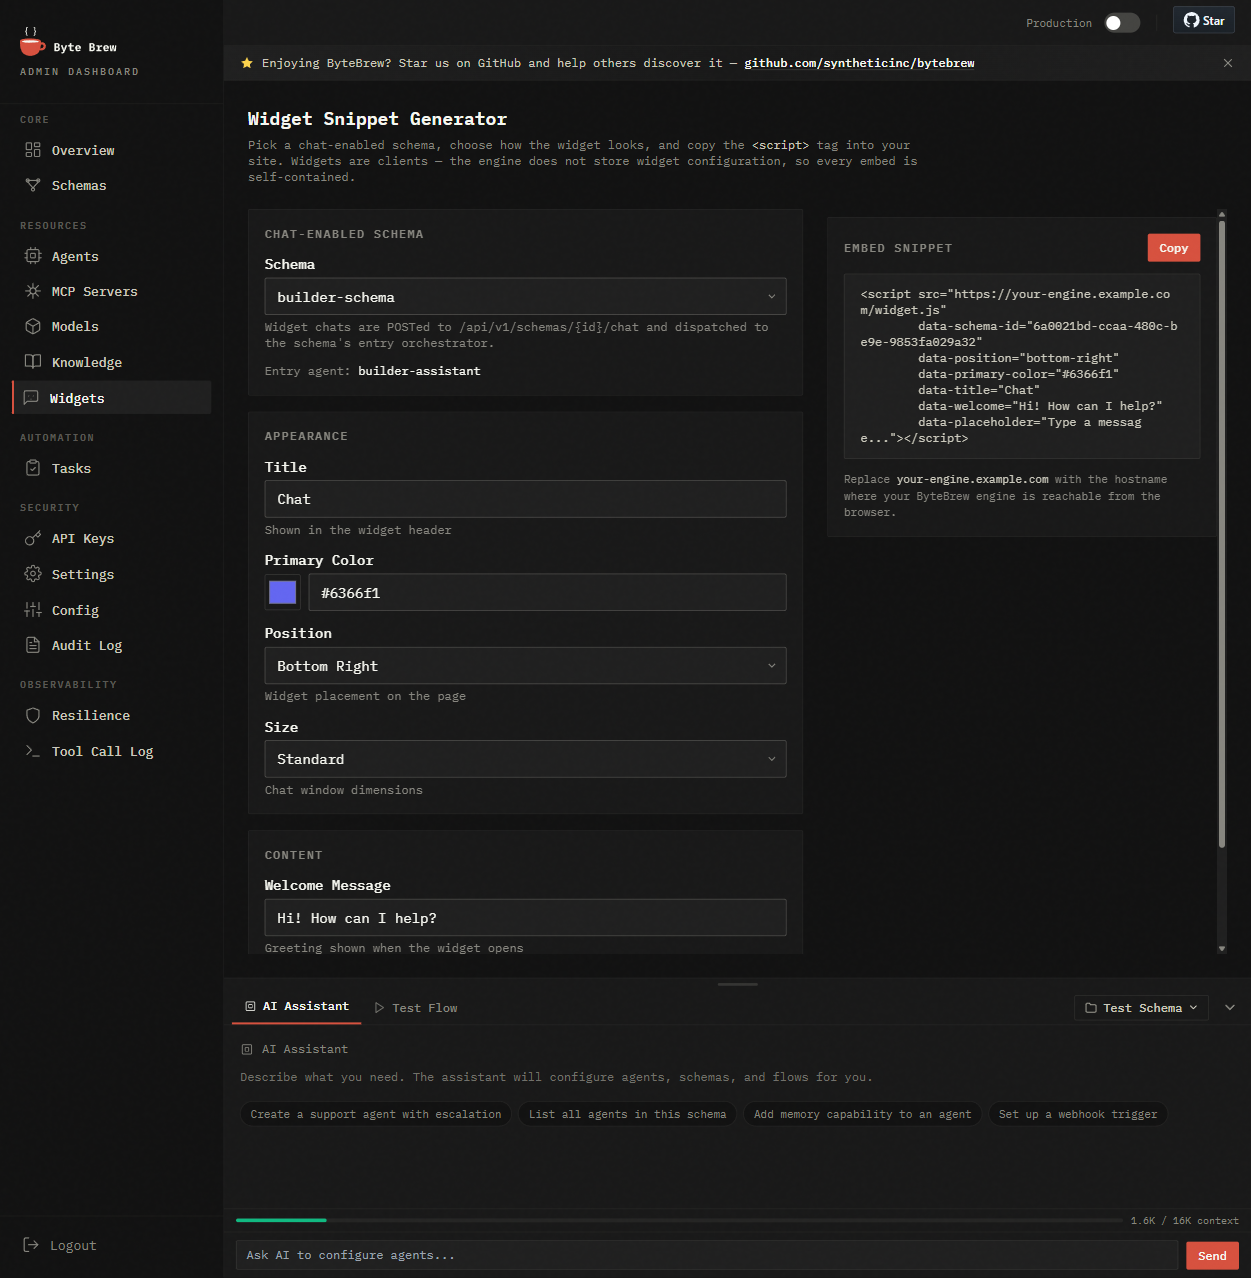Click the Test Flow play icon
The width and height of the screenshot is (1251, 1278).
[x=380, y=1008]
